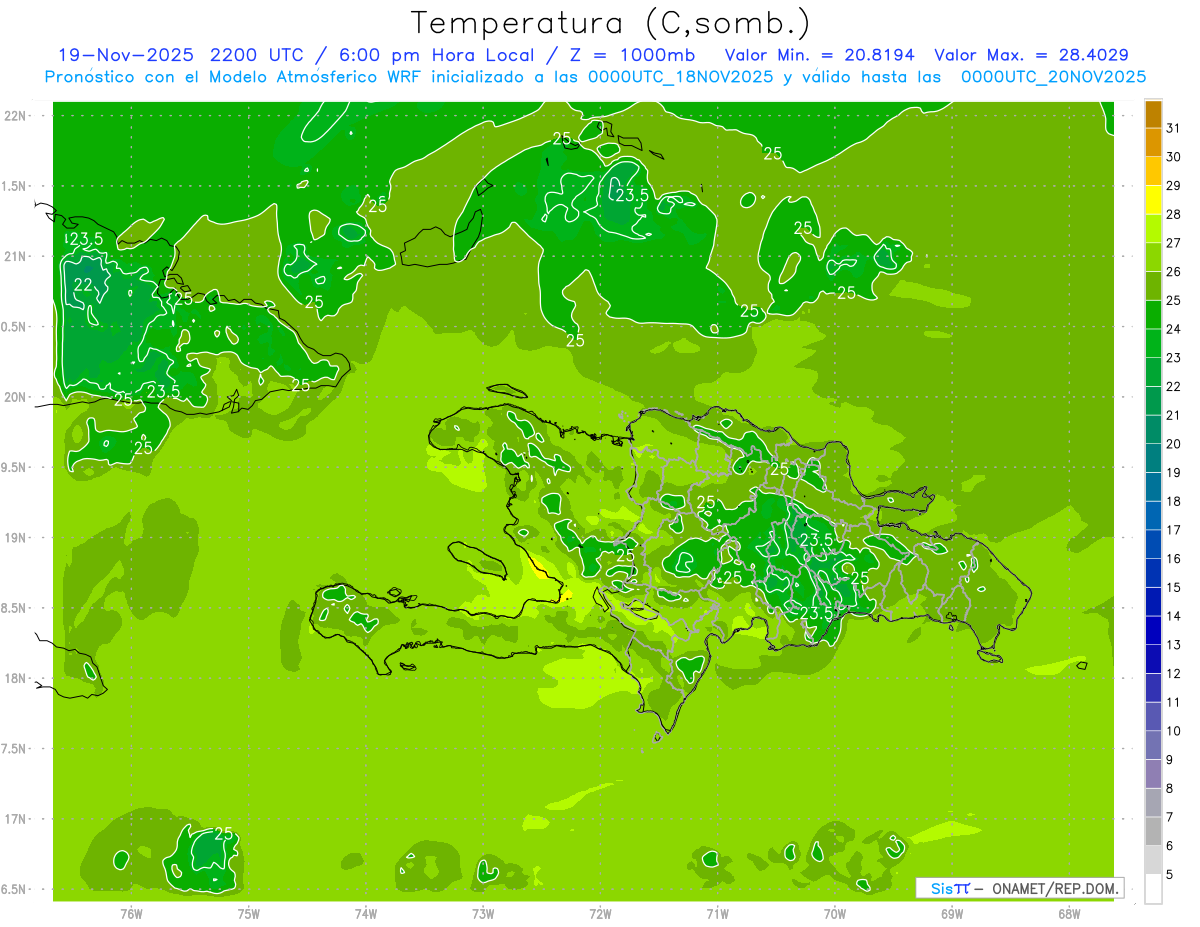Click the color scale label 24
The height and width of the screenshot is (927, 1200).
click(1174, 329)
